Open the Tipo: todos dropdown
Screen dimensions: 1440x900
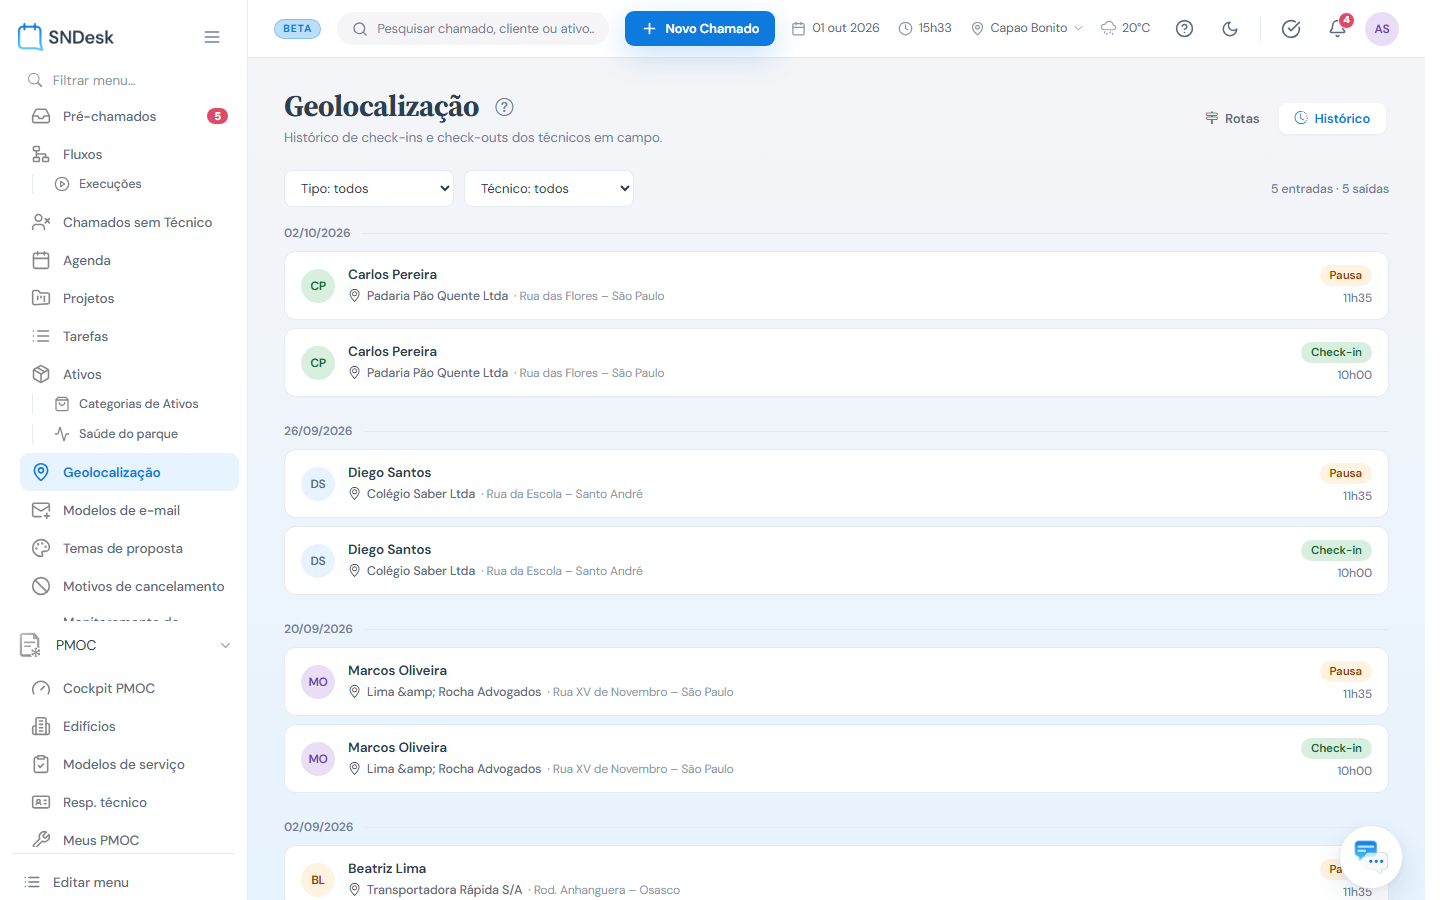click(x=369, y=189)
